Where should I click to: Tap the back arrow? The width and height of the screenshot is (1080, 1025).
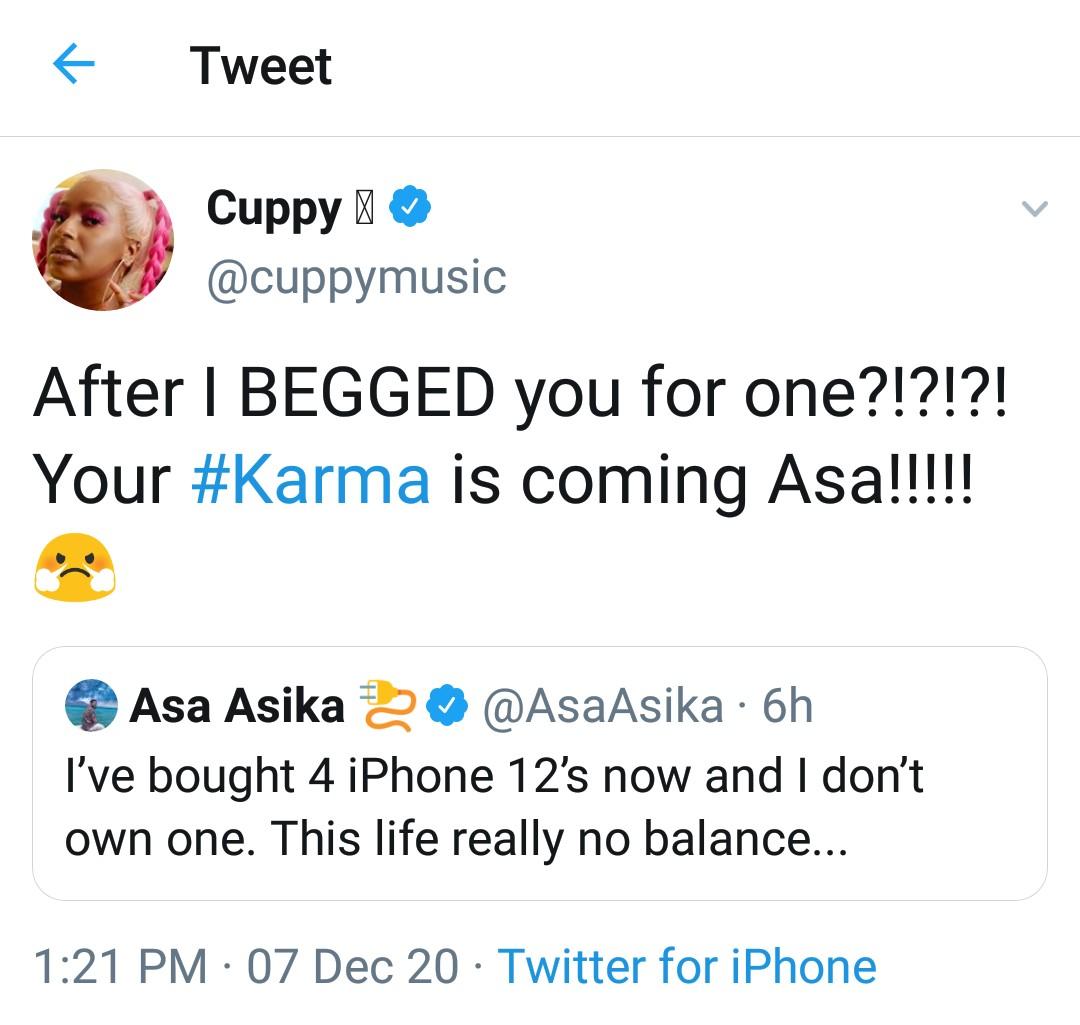tap(73, 66)
